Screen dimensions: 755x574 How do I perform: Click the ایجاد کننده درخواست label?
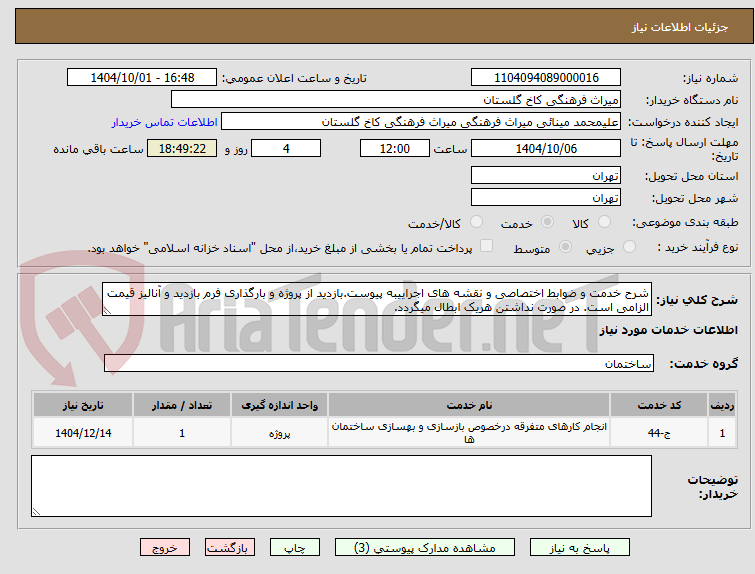[x=683, y=122]
